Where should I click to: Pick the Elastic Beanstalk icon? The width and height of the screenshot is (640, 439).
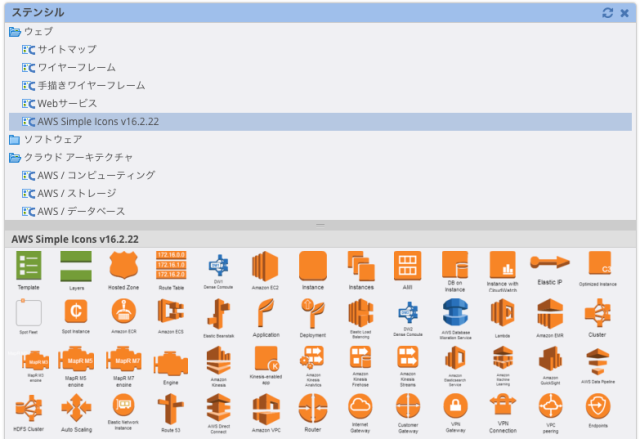click(218, 314)
